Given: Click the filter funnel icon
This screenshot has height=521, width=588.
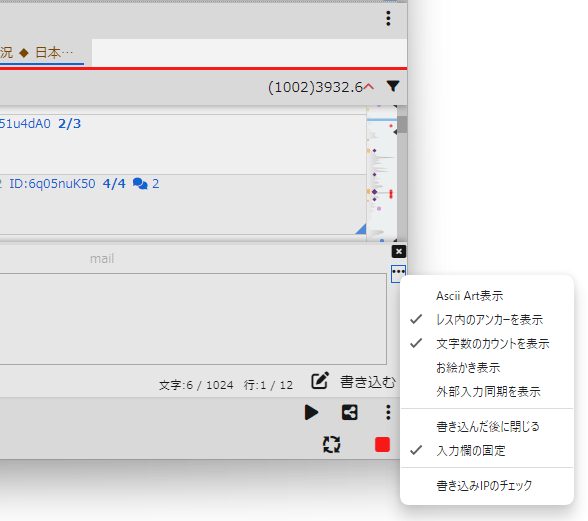Looking at the screenshot, I should pyautogui.click(x=393, y=86).
